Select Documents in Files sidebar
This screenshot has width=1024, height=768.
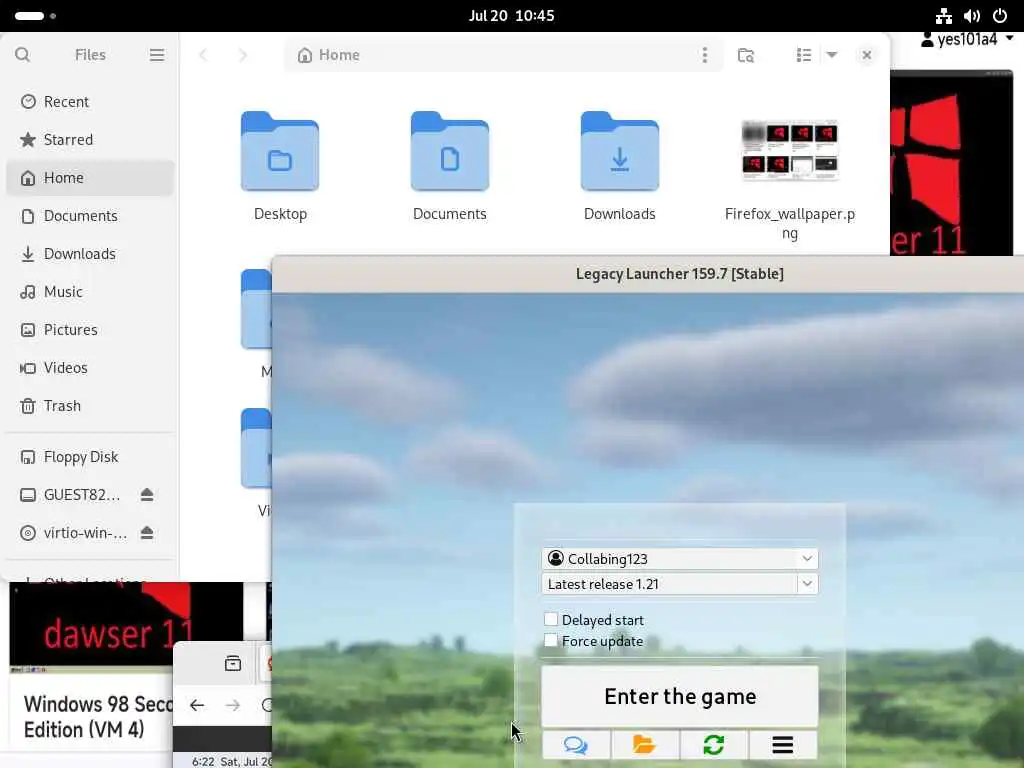click(x=90, y=216)
